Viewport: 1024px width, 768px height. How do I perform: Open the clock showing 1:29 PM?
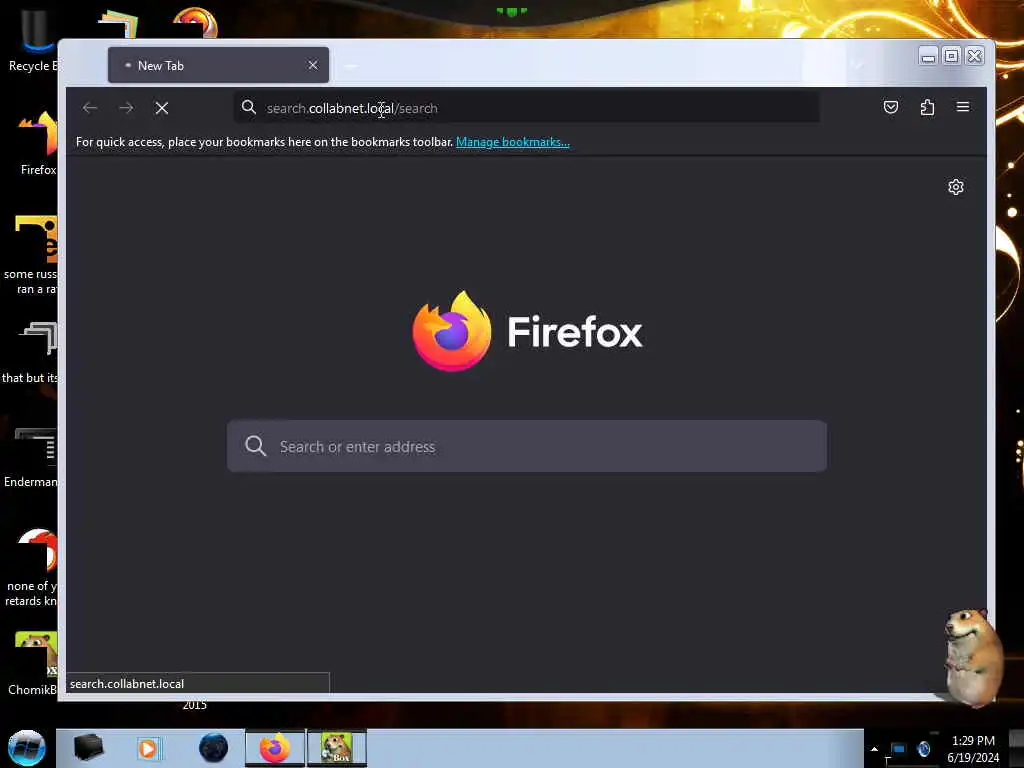[x=973, y=749]
